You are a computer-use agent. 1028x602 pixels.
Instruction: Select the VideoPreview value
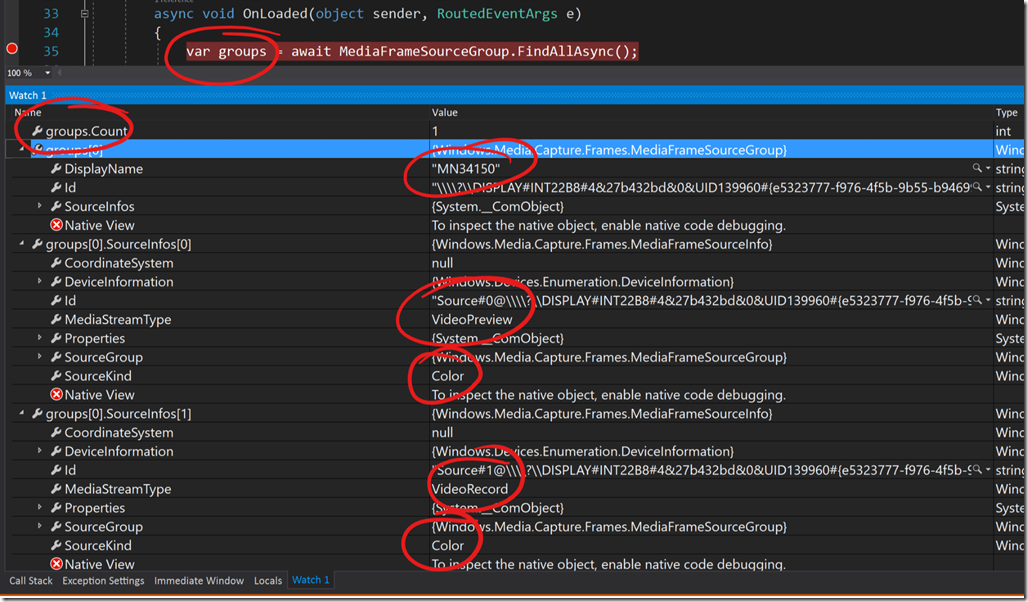point(472,319)
